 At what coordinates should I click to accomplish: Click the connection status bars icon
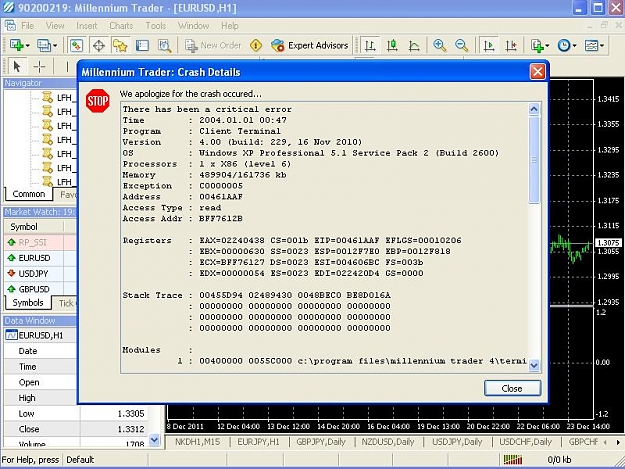pyautogui.click(x=513, y=459)
